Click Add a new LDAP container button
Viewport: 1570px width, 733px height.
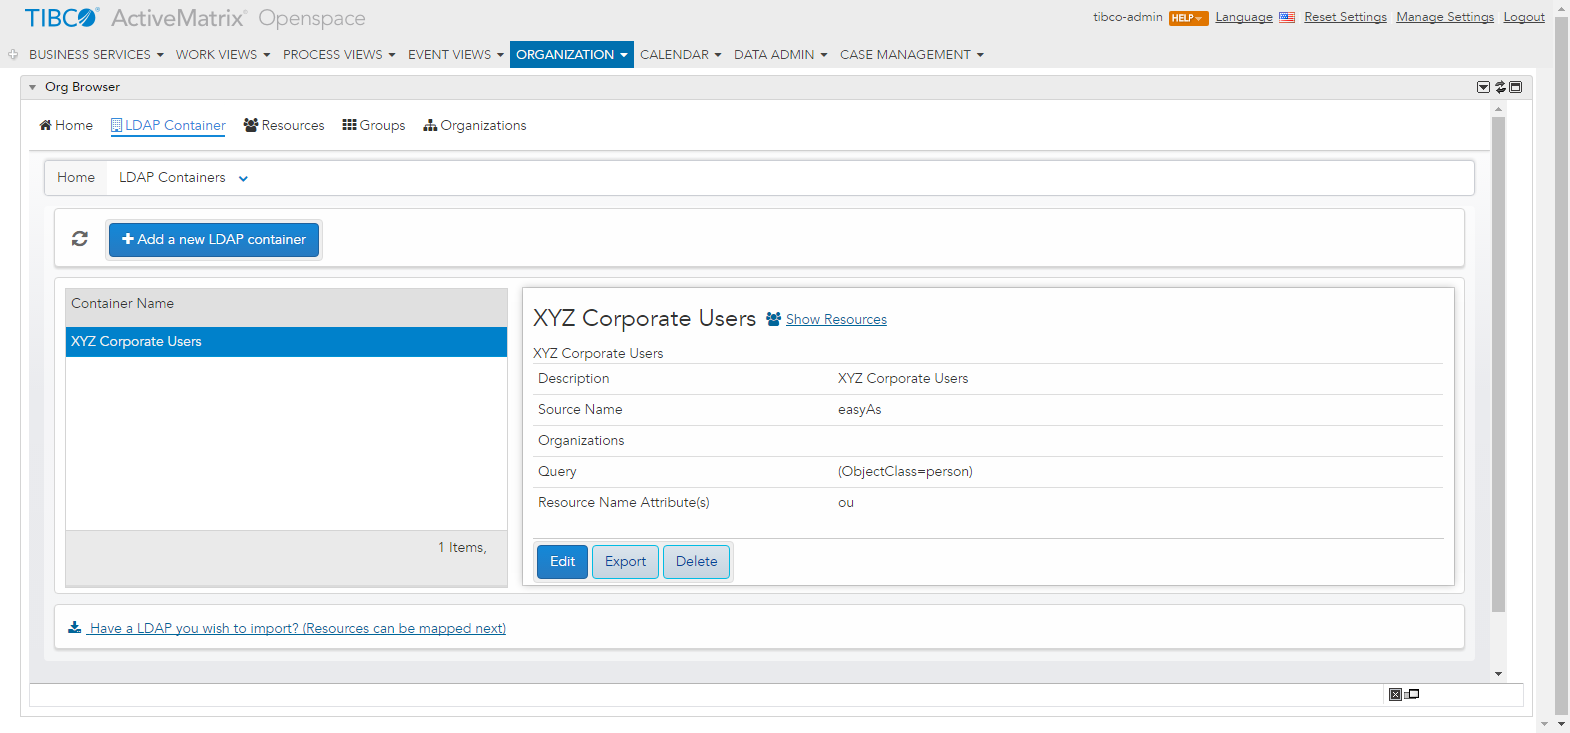point(214,240)
